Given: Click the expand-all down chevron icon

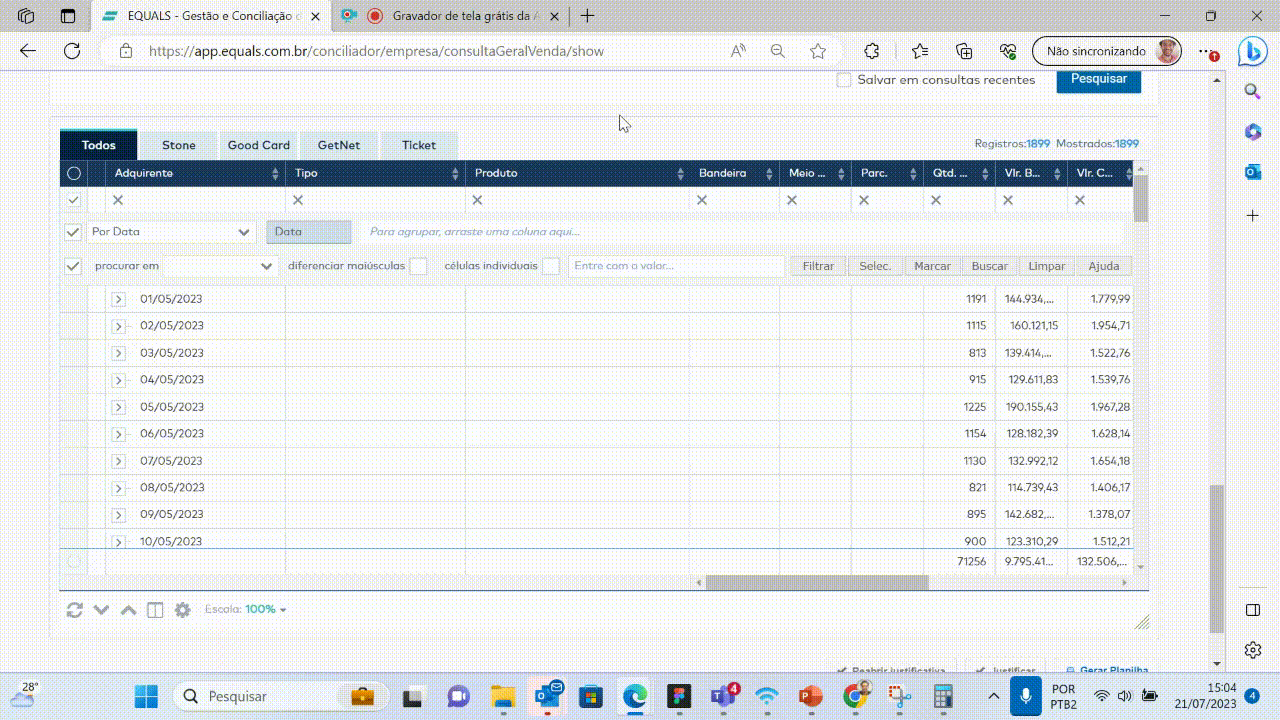Looking at the screenshot, I should (101, 610).
